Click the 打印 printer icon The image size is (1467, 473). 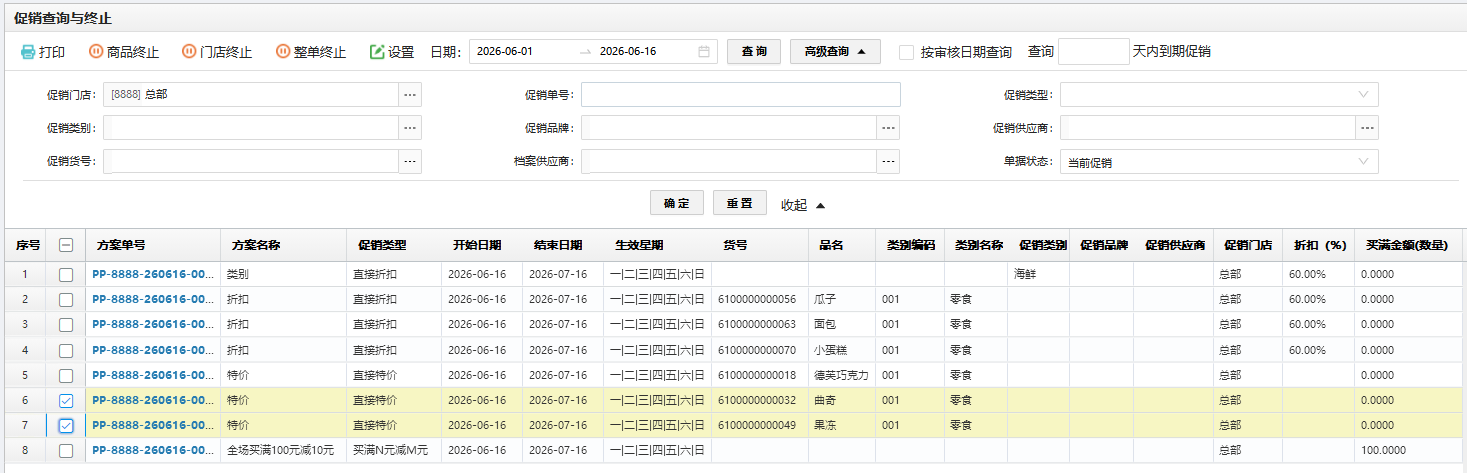(x=28, y=52)
